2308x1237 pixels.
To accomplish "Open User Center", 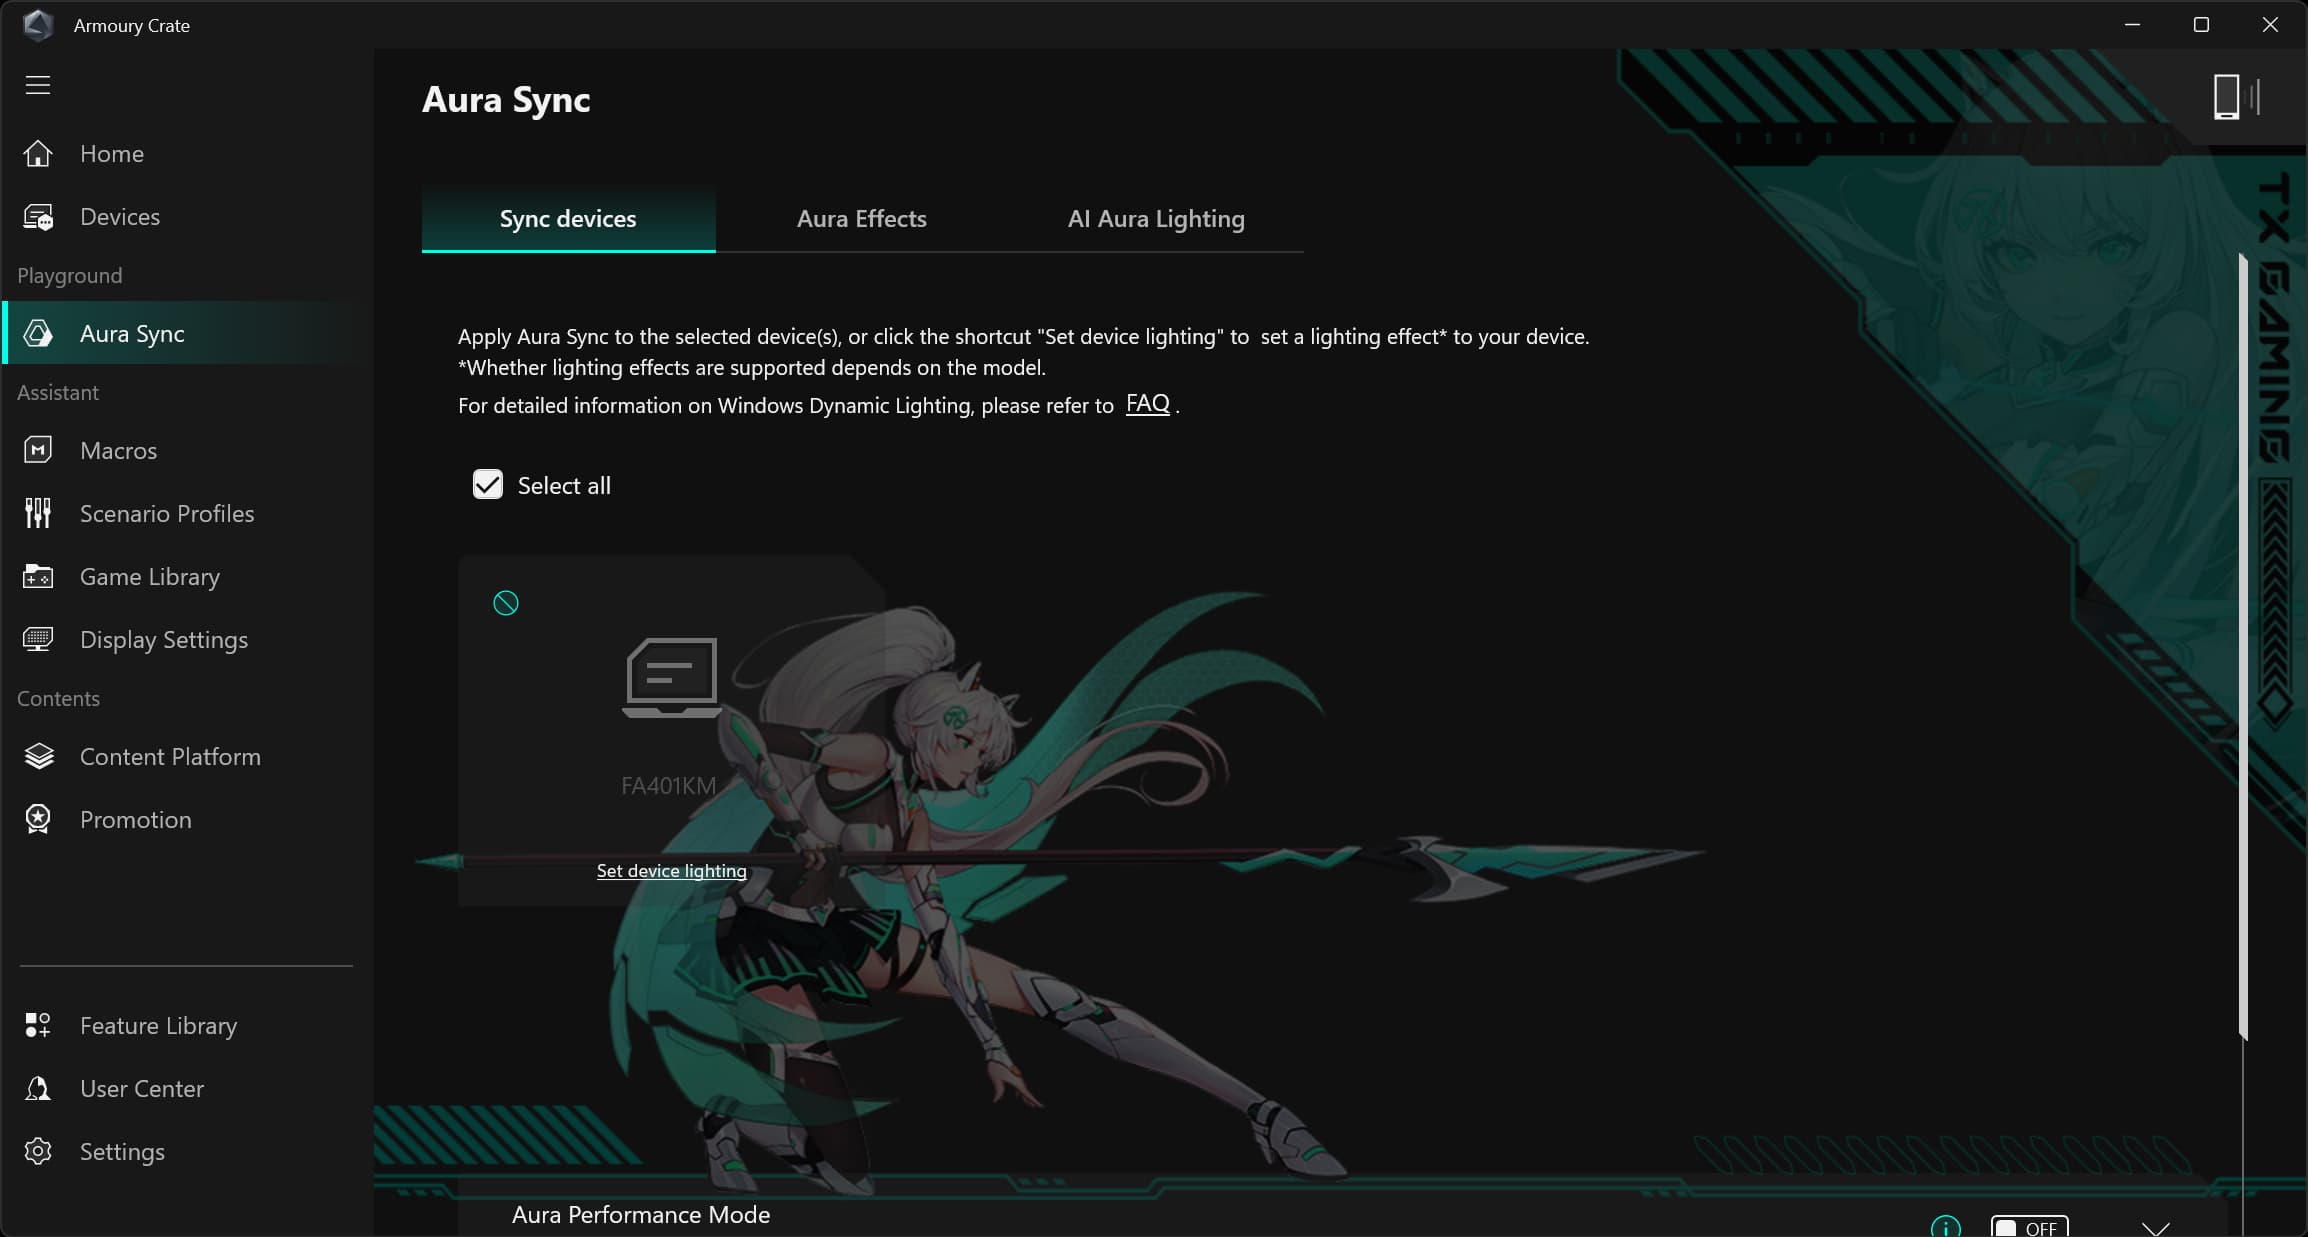I will coord(141,1089).
